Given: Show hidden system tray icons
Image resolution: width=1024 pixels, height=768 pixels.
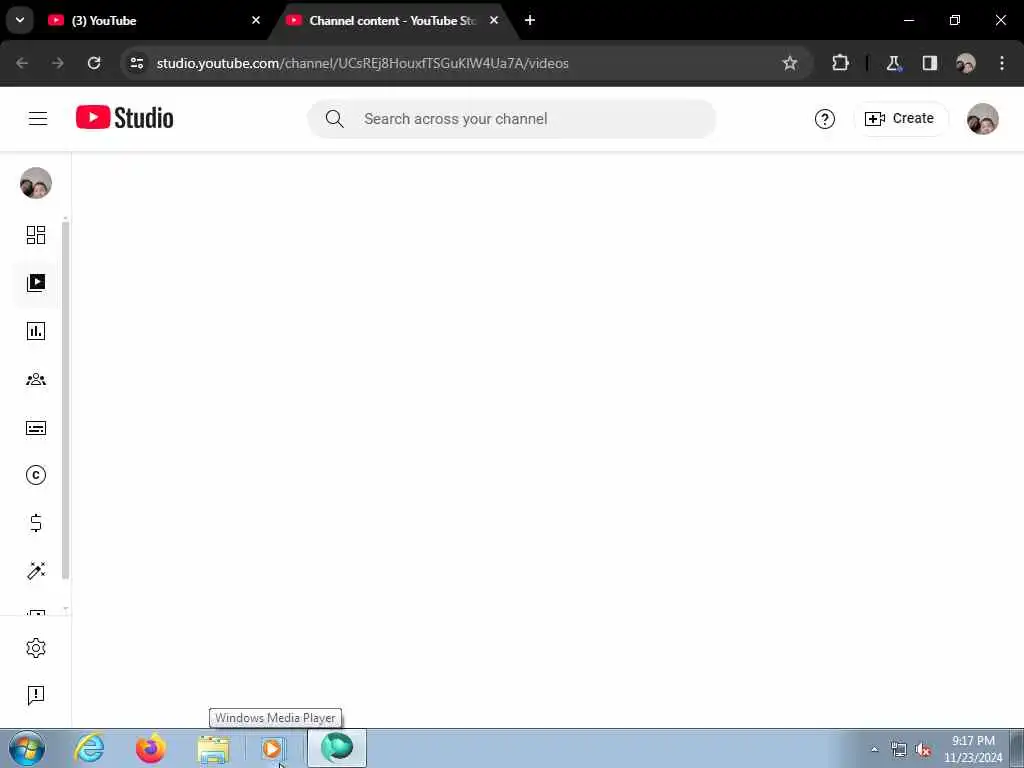Looking at the screenshot, I should (x=874, y=749).
